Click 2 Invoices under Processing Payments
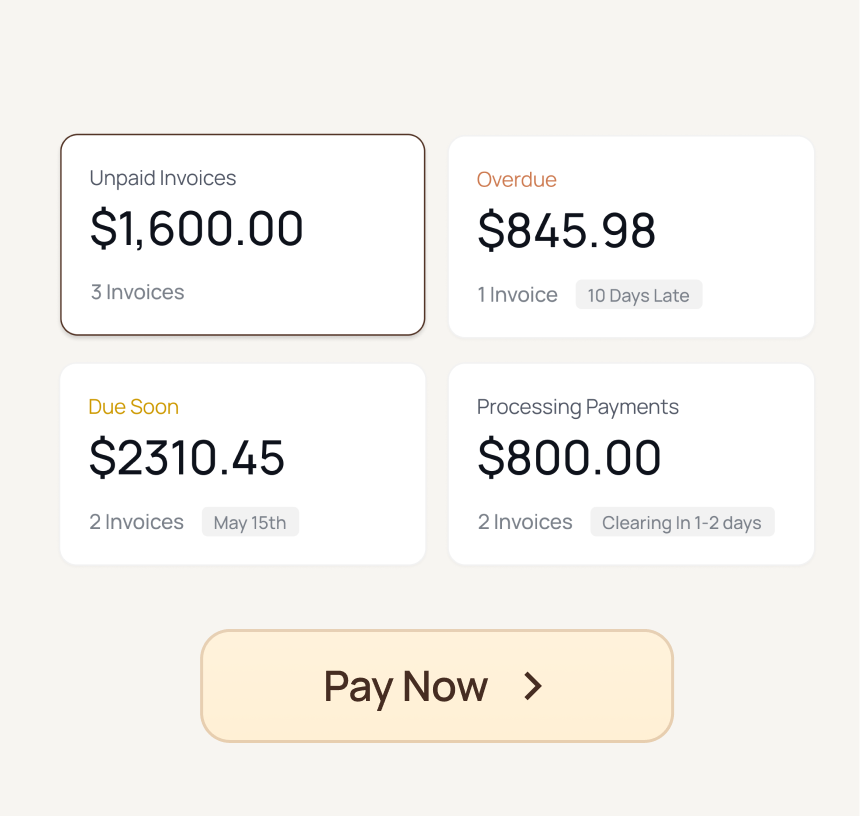 point(525,522)
